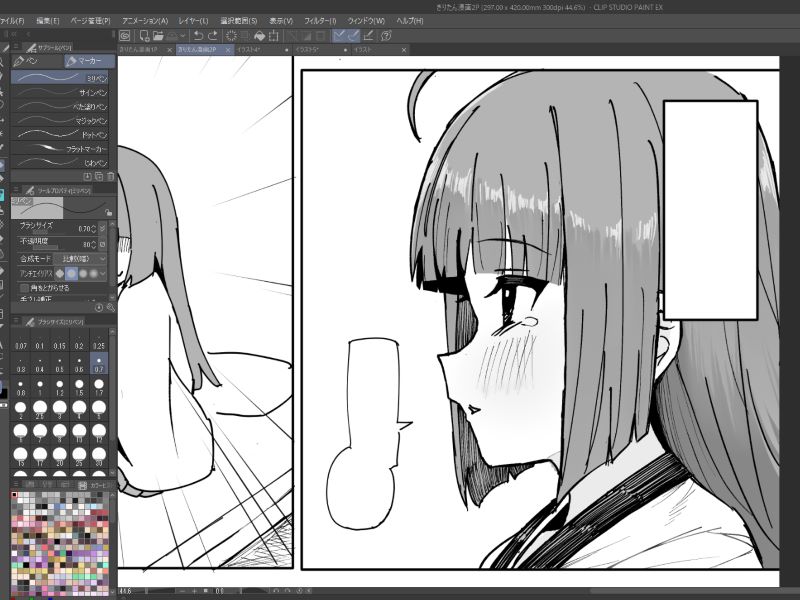800x600 pixels.
Task: Click the 不透明度 stepper arrows
Action: pos(94,244)
